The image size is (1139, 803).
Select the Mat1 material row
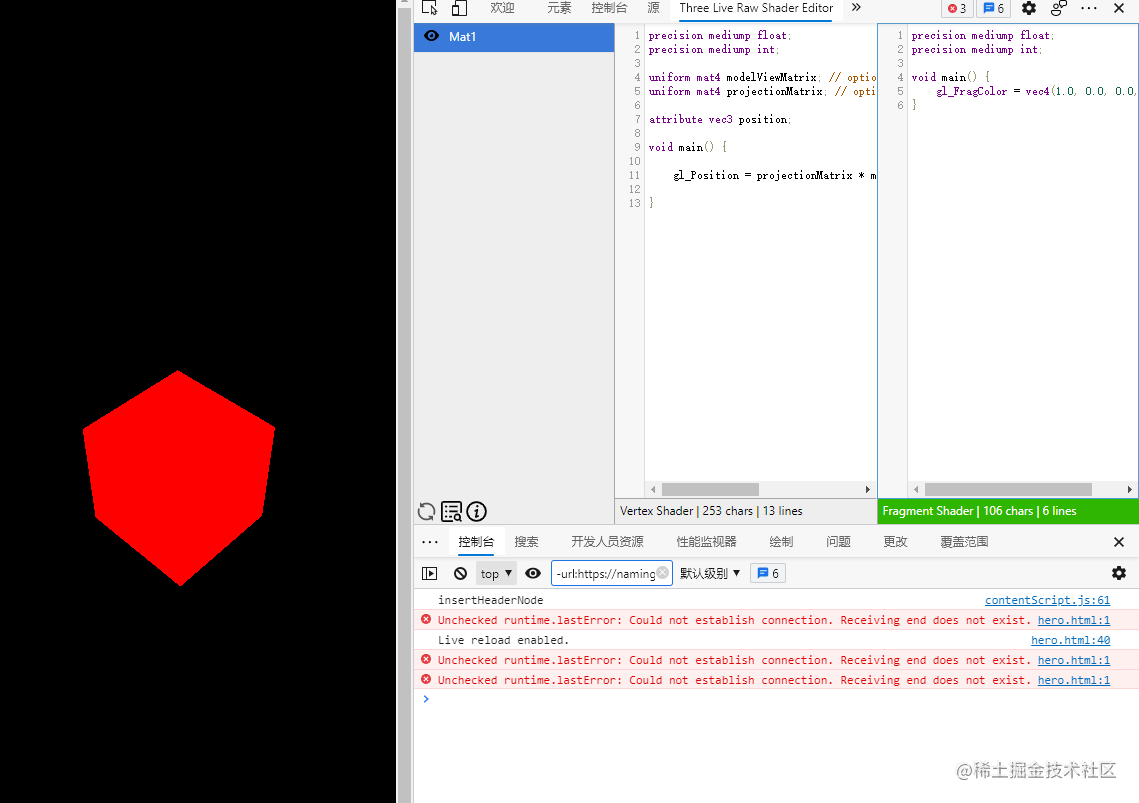click(x=514, y=37)
